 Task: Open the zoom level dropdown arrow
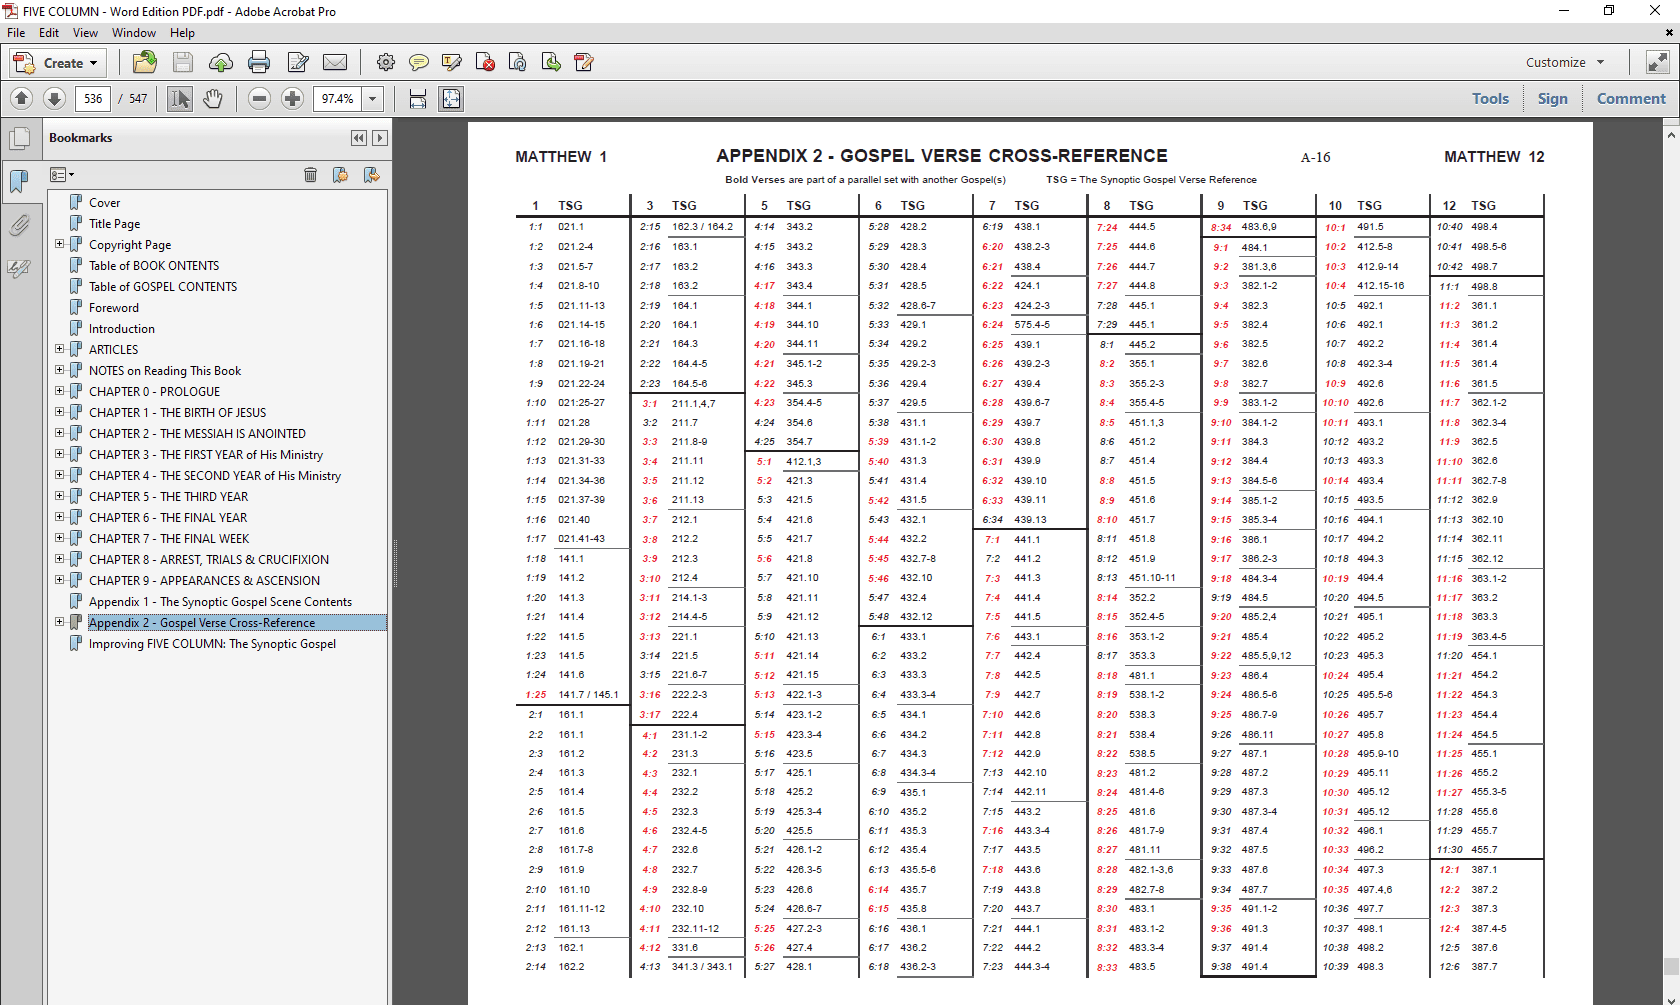coord(373,98)
